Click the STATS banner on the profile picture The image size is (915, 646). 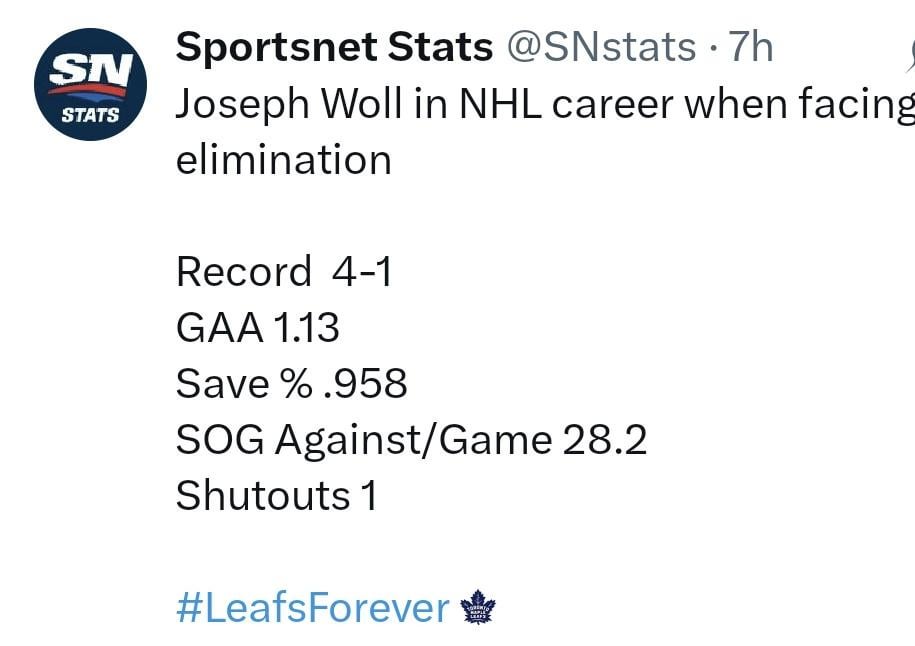pyautogui.click(x=89, y=112)
